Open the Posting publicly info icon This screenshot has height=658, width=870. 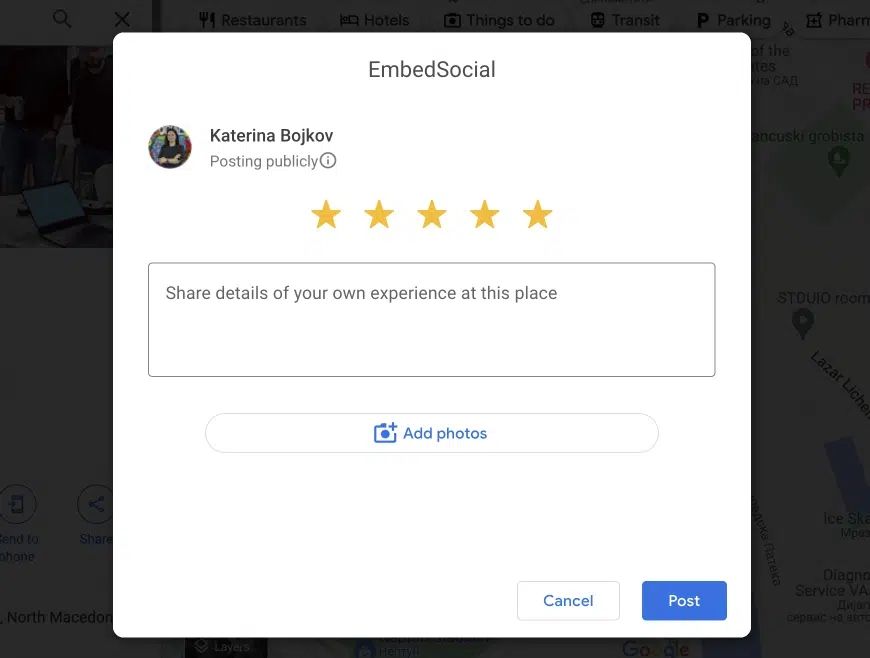(x=328, y=161)
